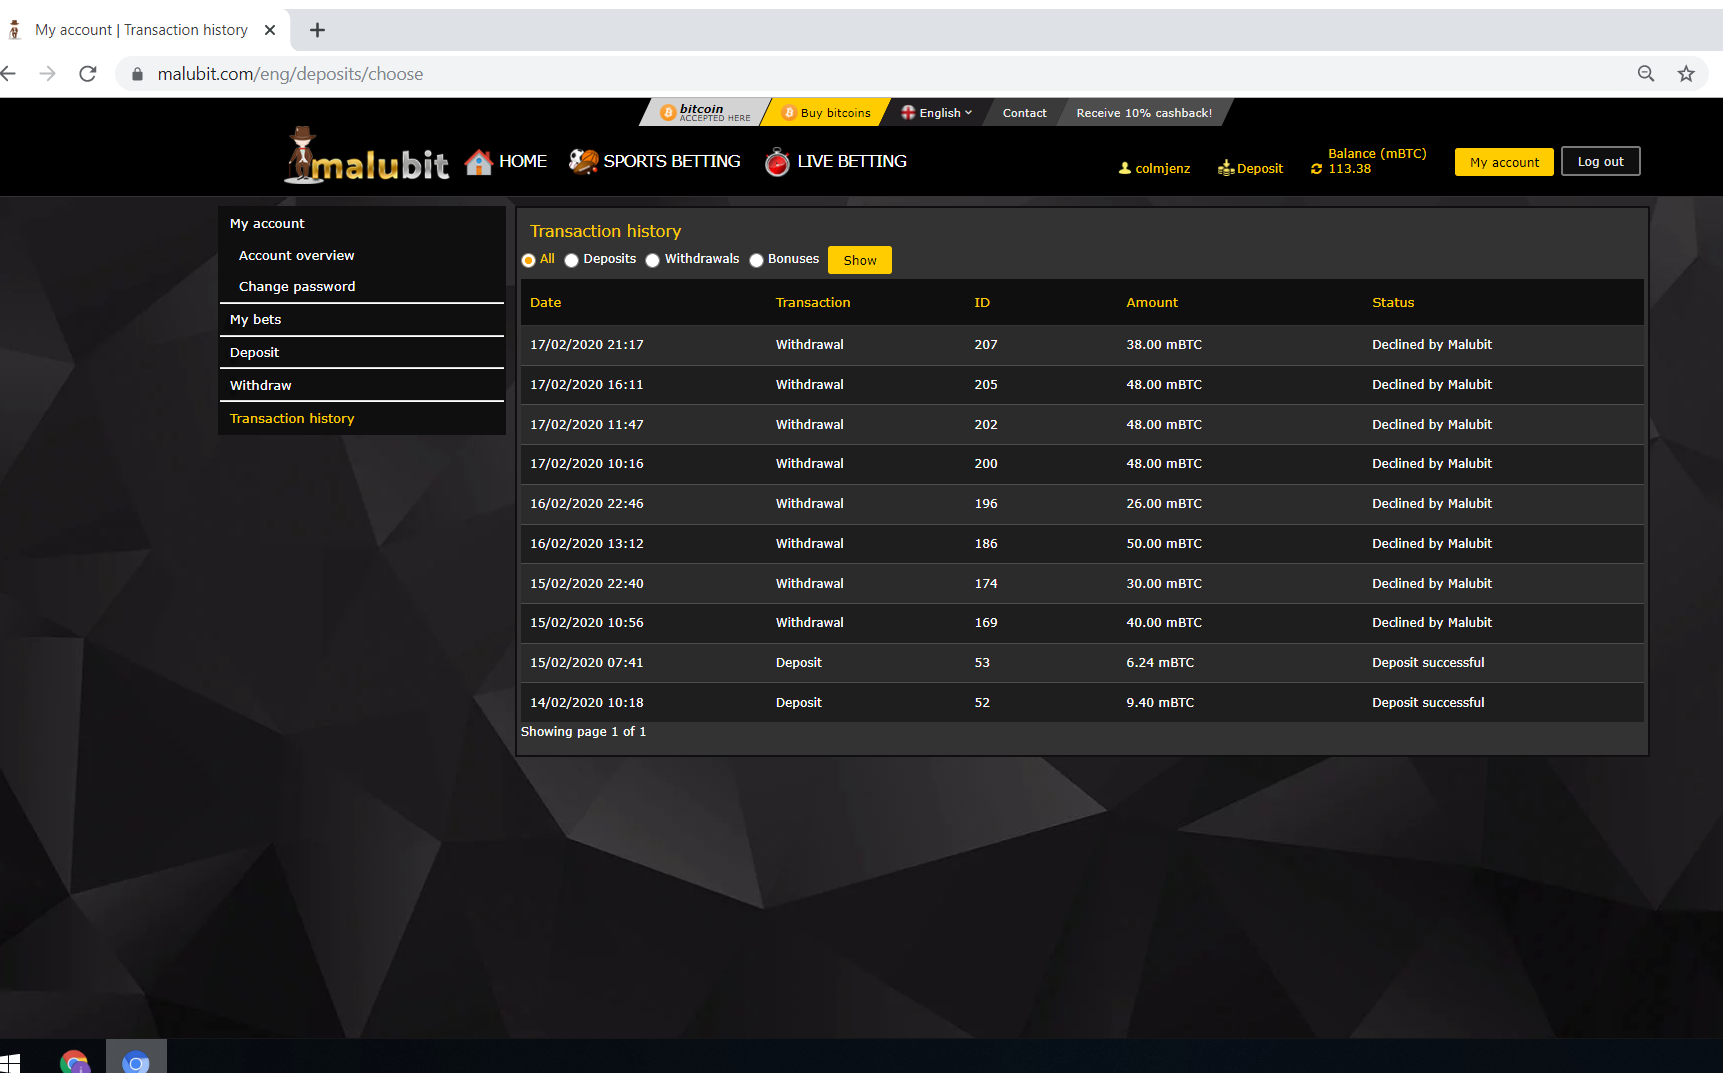Viewport: 1723px width, 1073px height.
Task: Click Receive 10% cashback link
Action: click(1144, 113)
